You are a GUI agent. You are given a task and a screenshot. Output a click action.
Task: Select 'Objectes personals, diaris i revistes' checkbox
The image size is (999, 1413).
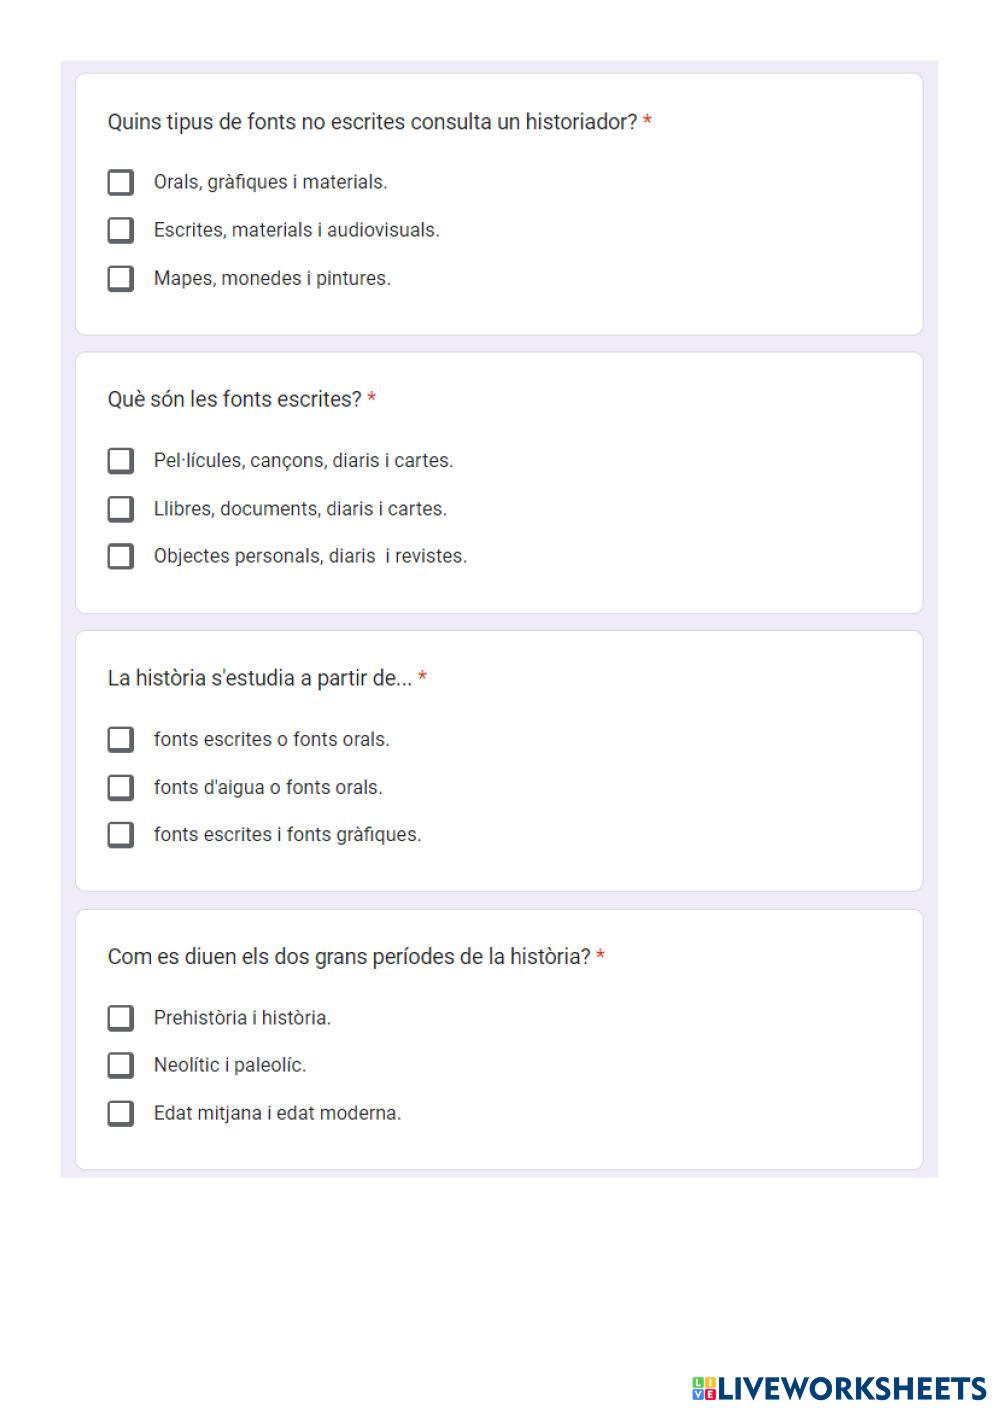pyautogui.click(x=120, y=556)
